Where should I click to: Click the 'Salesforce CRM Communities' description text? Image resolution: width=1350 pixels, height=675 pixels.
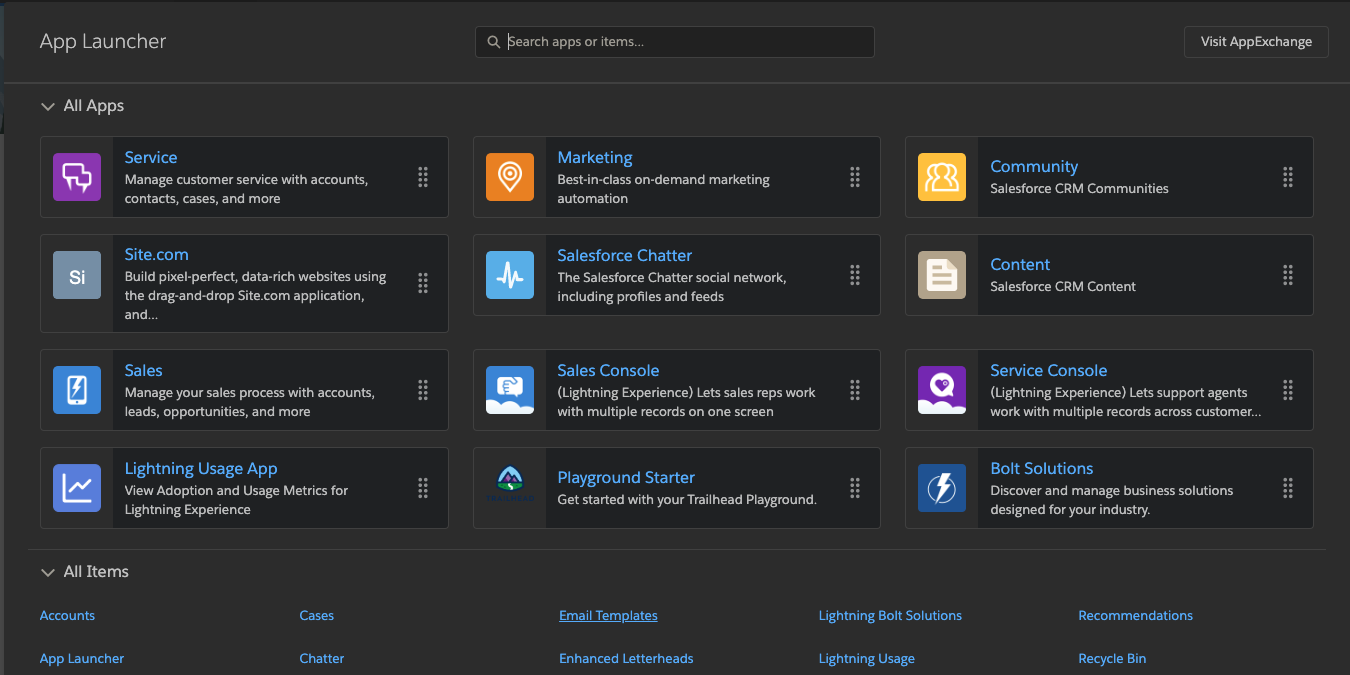click(x=1079, y=188)
